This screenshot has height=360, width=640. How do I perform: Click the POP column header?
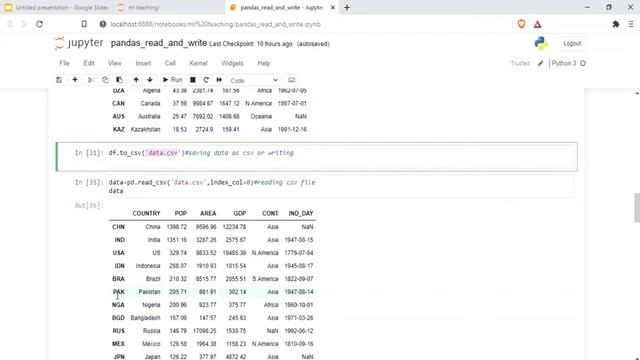tap(180, 213)
